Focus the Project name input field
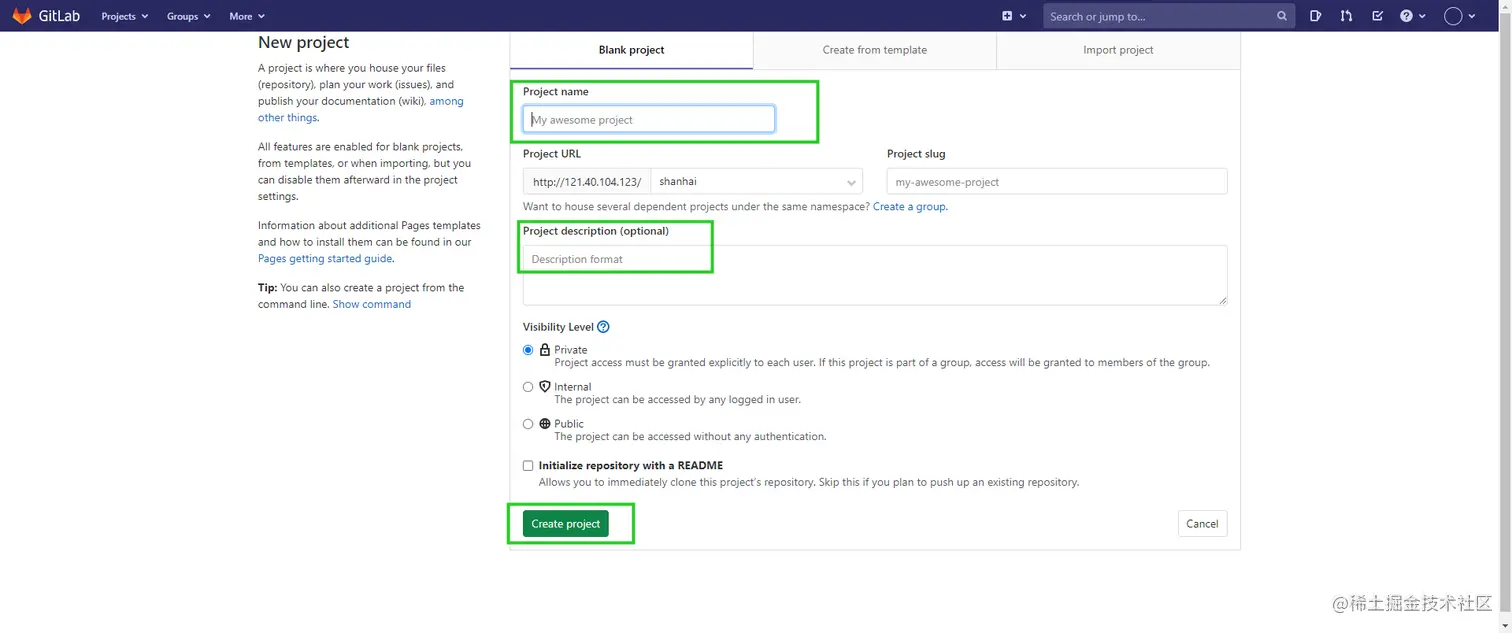This screenshot has height=633, width=1512. pyautogui.click(x=649, y=120)
